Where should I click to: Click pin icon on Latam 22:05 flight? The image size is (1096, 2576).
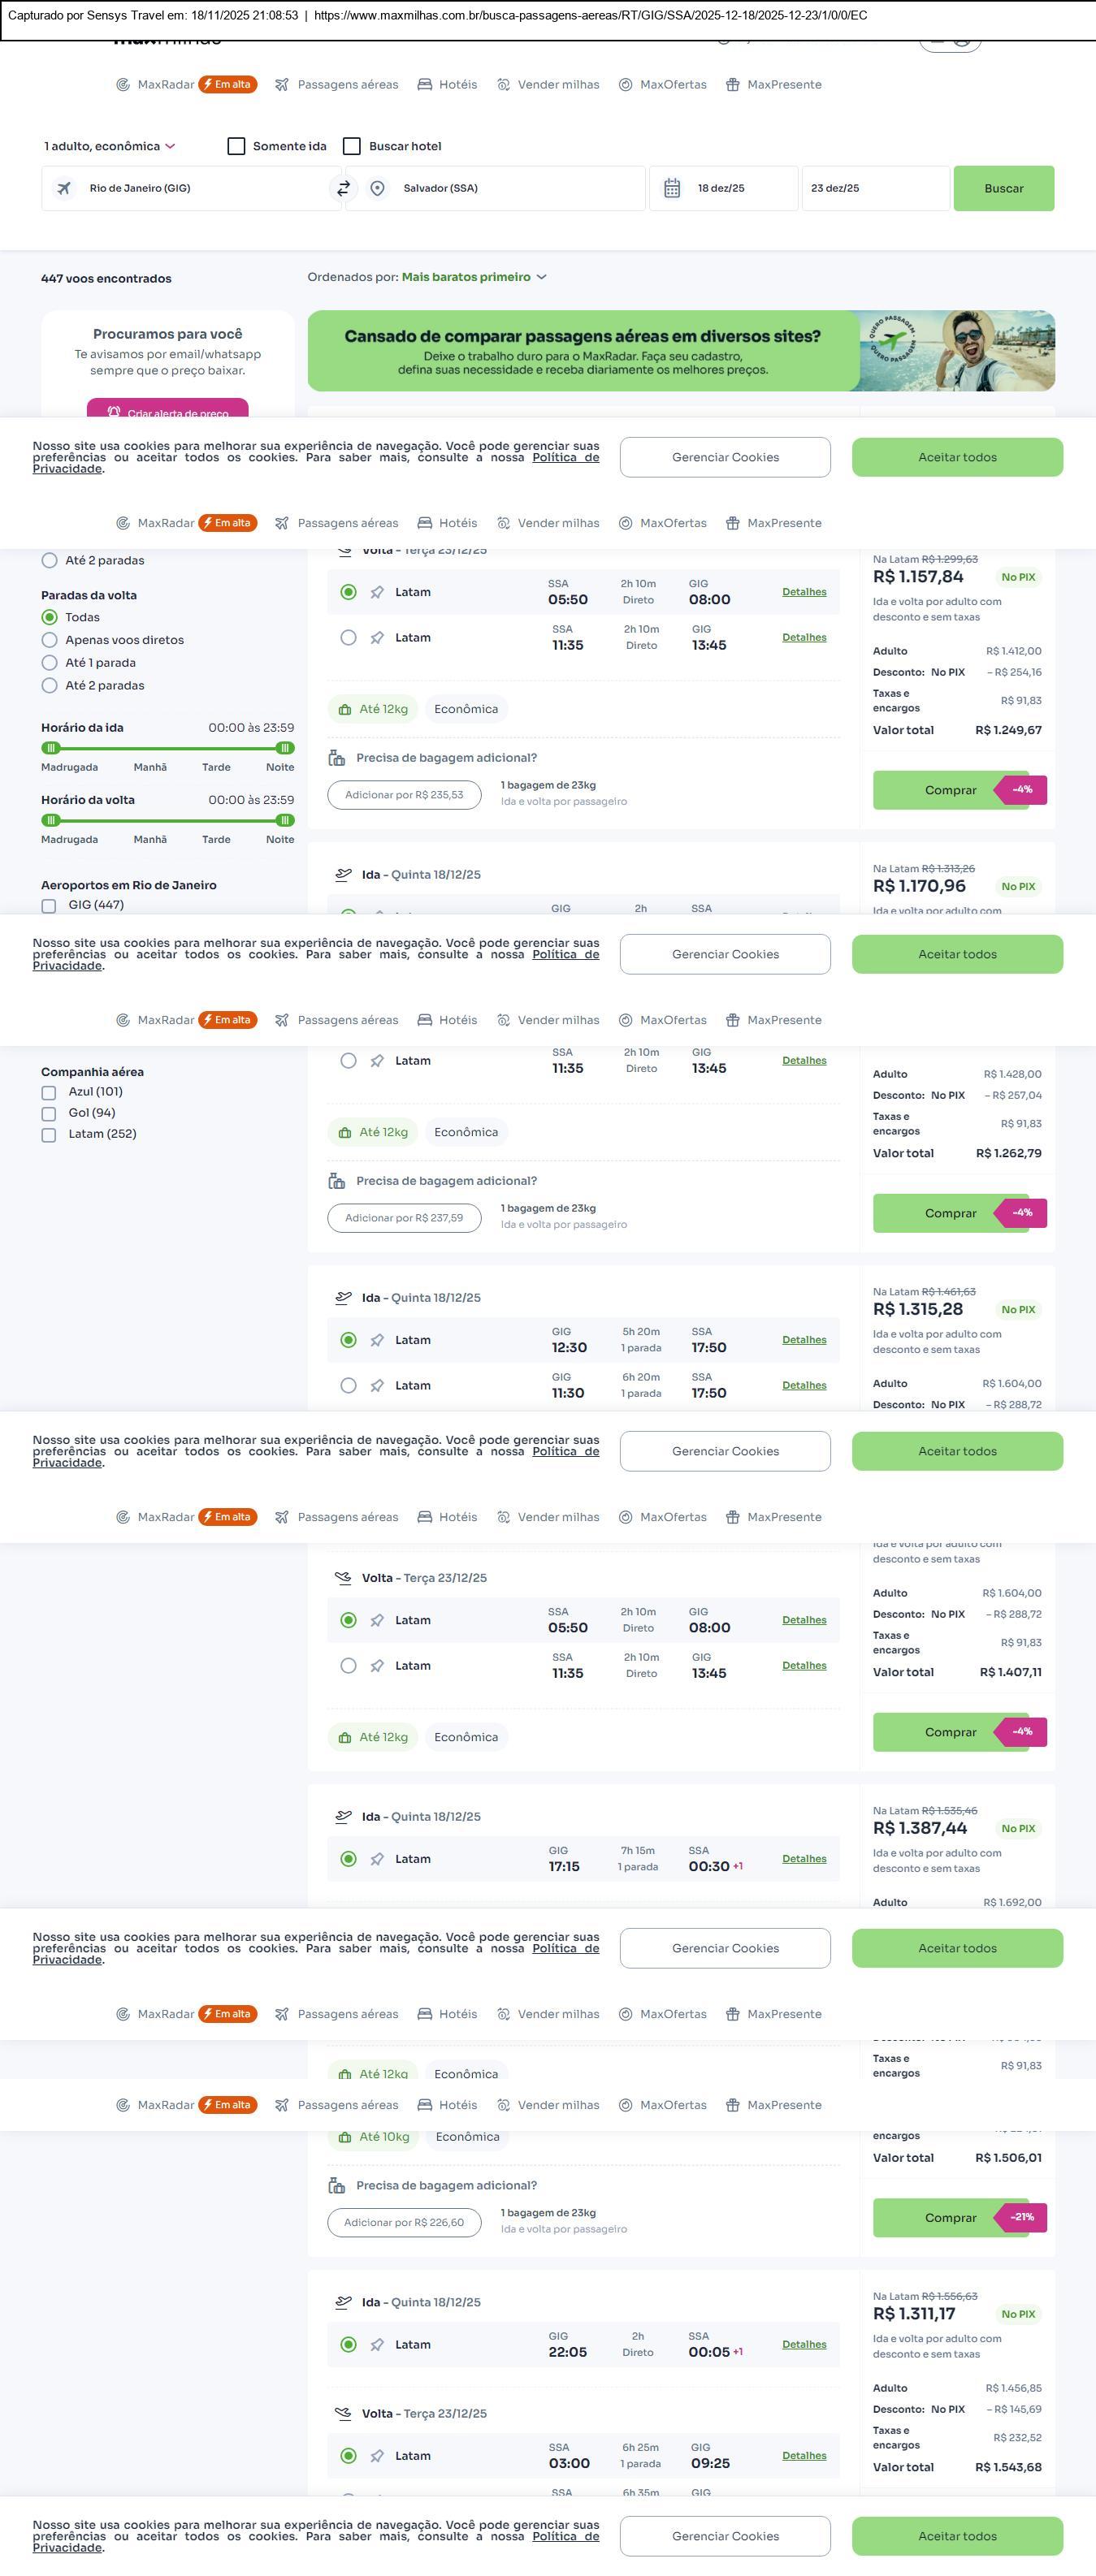(377, 2344)
